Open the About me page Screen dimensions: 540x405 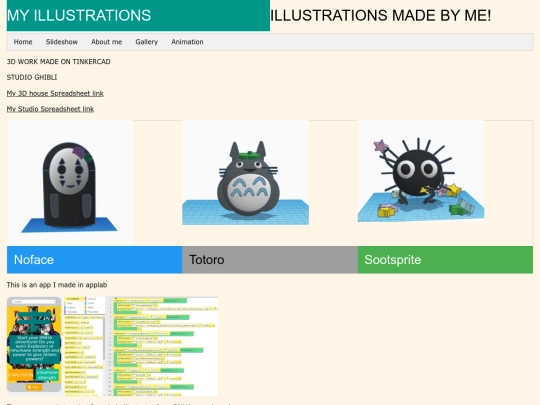[106, 42]
